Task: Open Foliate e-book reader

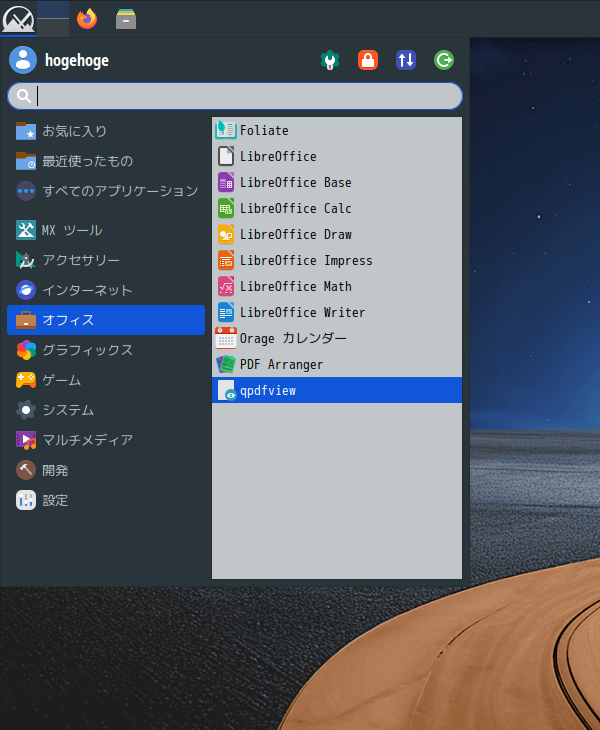Action: click(x=263, y=130)
